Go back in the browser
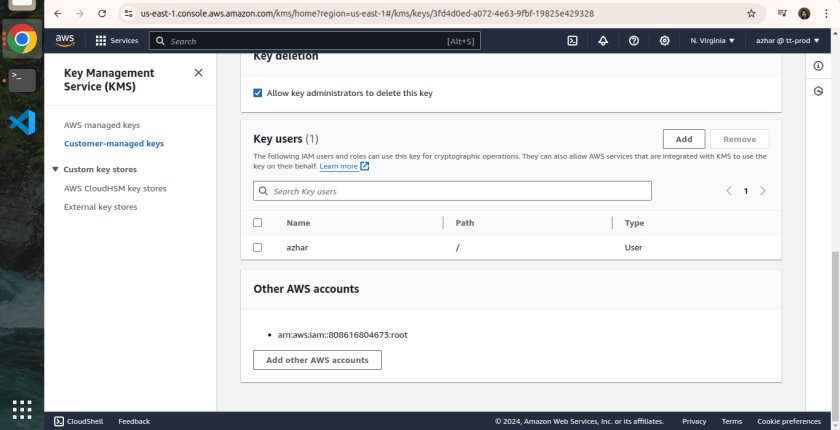The height and width of the screenshot is (430, 840). coord(58,13)
